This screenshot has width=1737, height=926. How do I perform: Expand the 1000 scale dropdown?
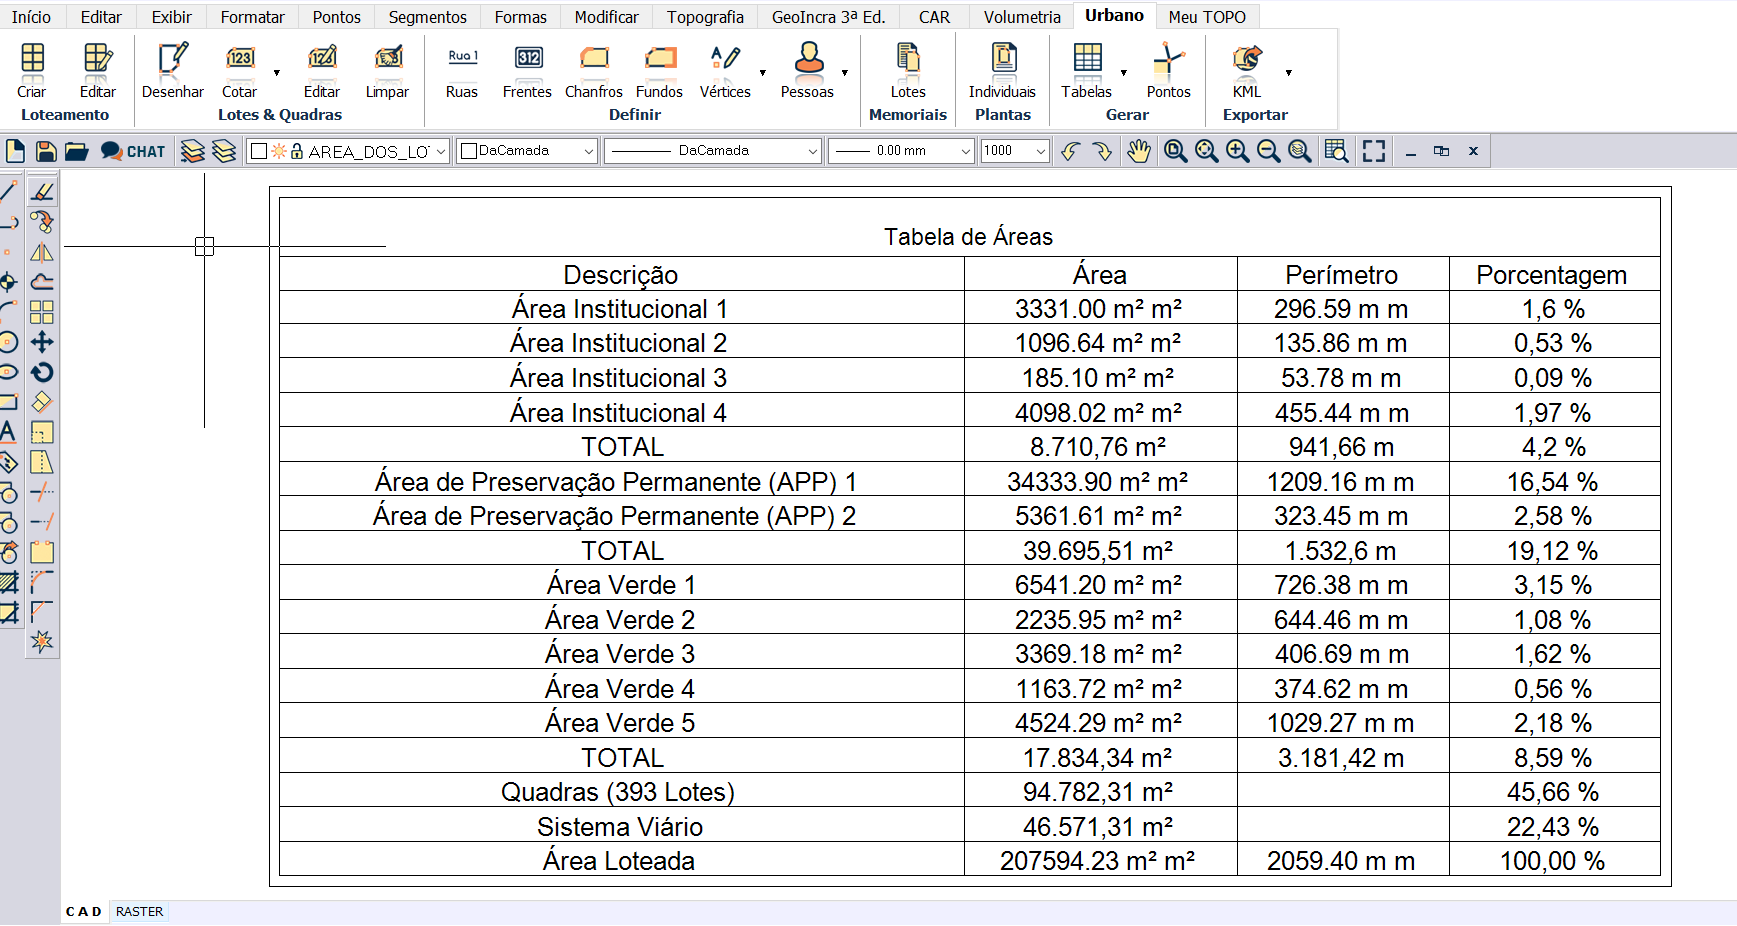pos(1040,151)
